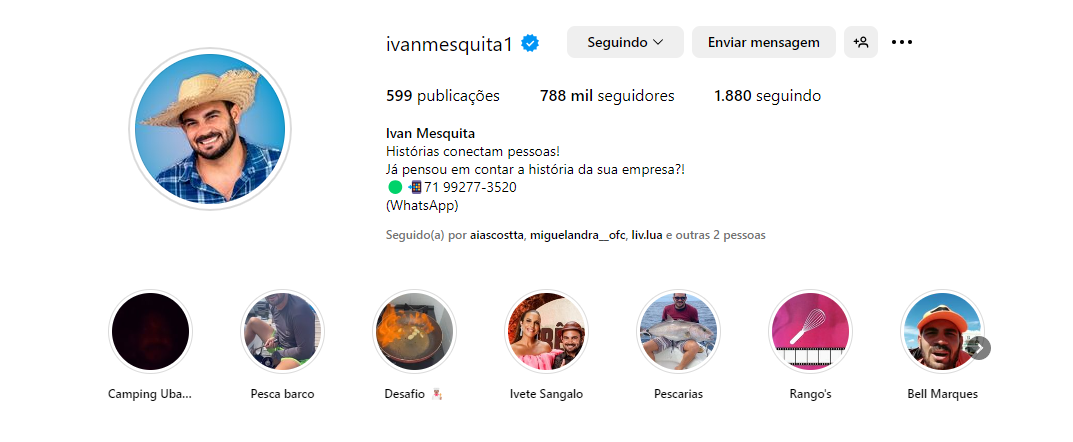Viewport: 1073px width, 442px height.
Task: Open the miguelandra__ofc profile link
Action: click(x=577, y=235)
